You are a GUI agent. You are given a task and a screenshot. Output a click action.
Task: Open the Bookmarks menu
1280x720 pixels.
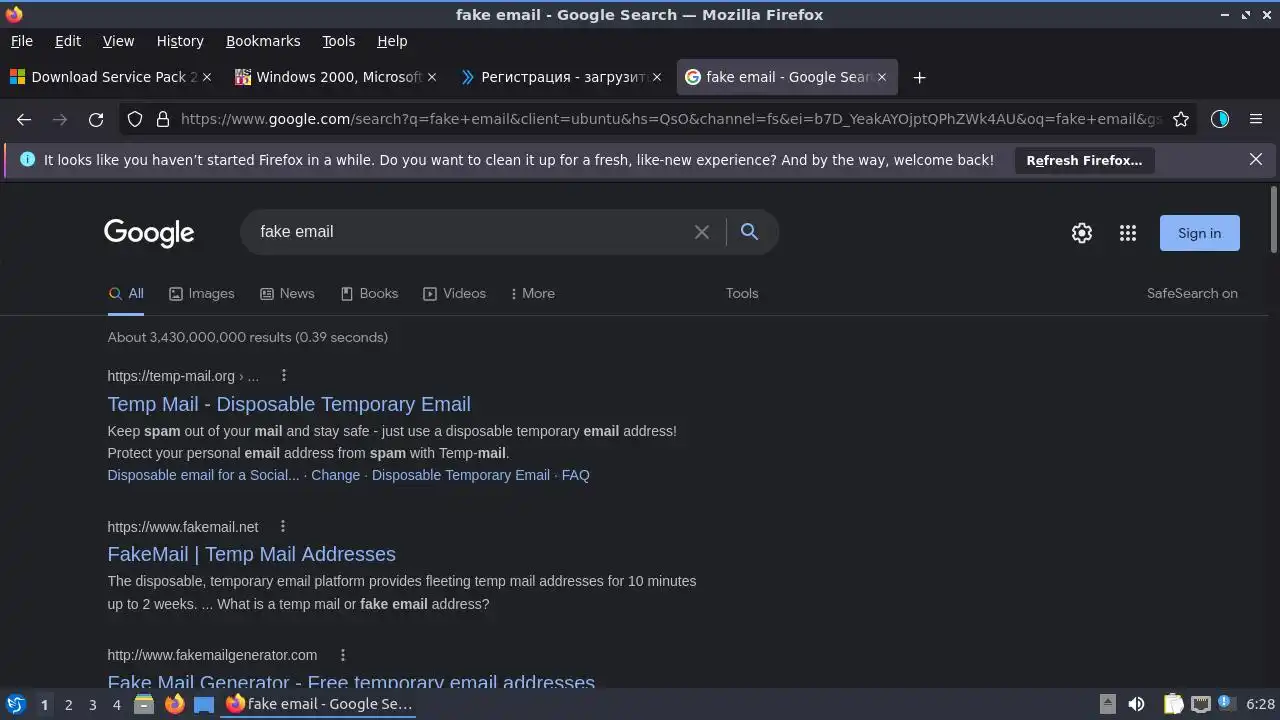263,41
